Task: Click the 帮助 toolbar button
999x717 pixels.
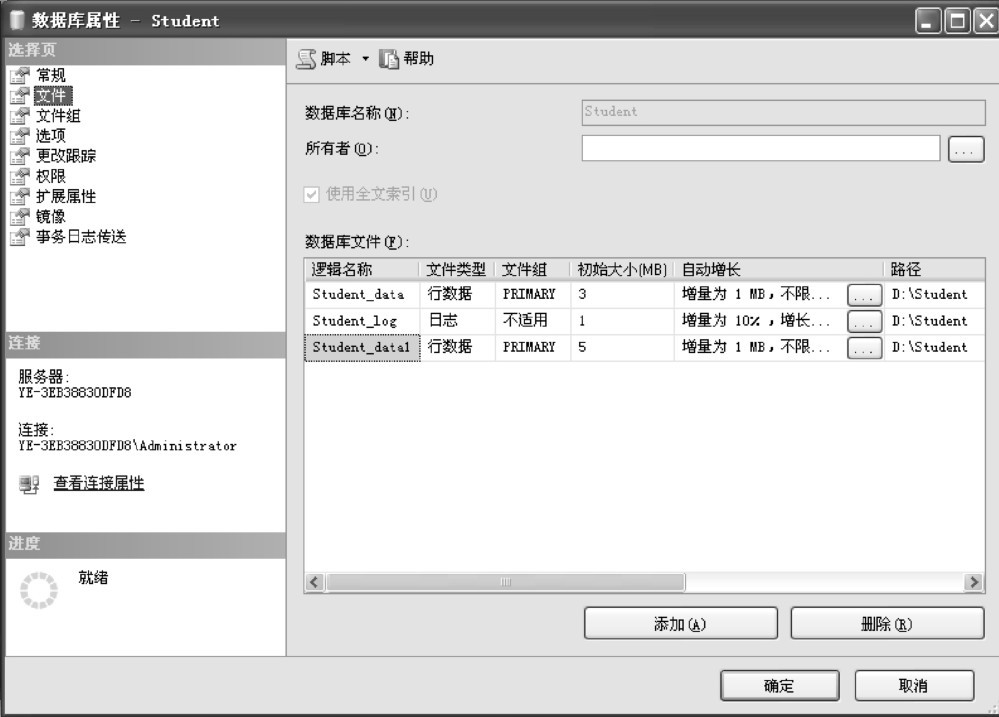Action: point(406,59)
